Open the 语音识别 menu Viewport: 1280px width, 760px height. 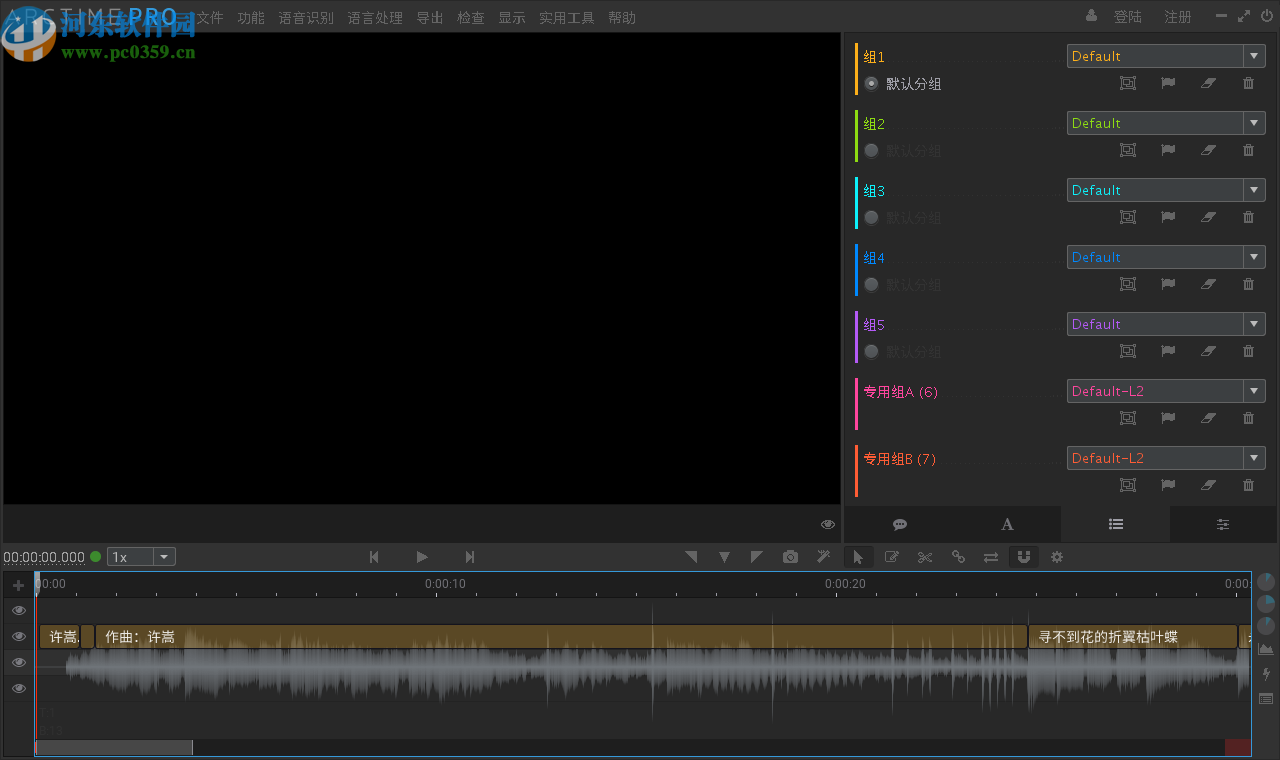click(x=306, y=17)
